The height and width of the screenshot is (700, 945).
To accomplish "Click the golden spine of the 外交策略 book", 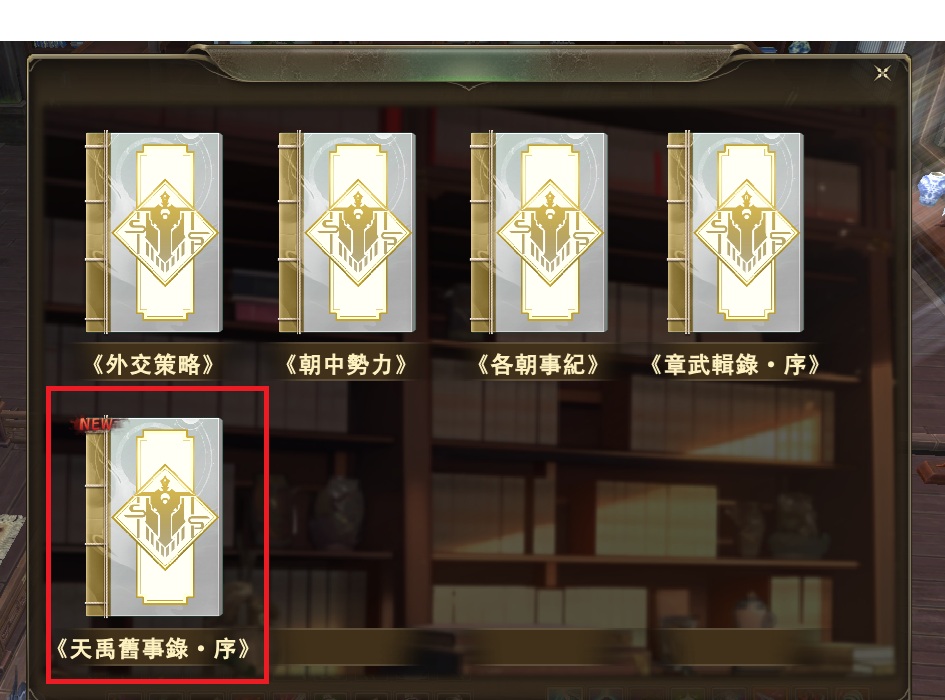I will click(96, 233).
